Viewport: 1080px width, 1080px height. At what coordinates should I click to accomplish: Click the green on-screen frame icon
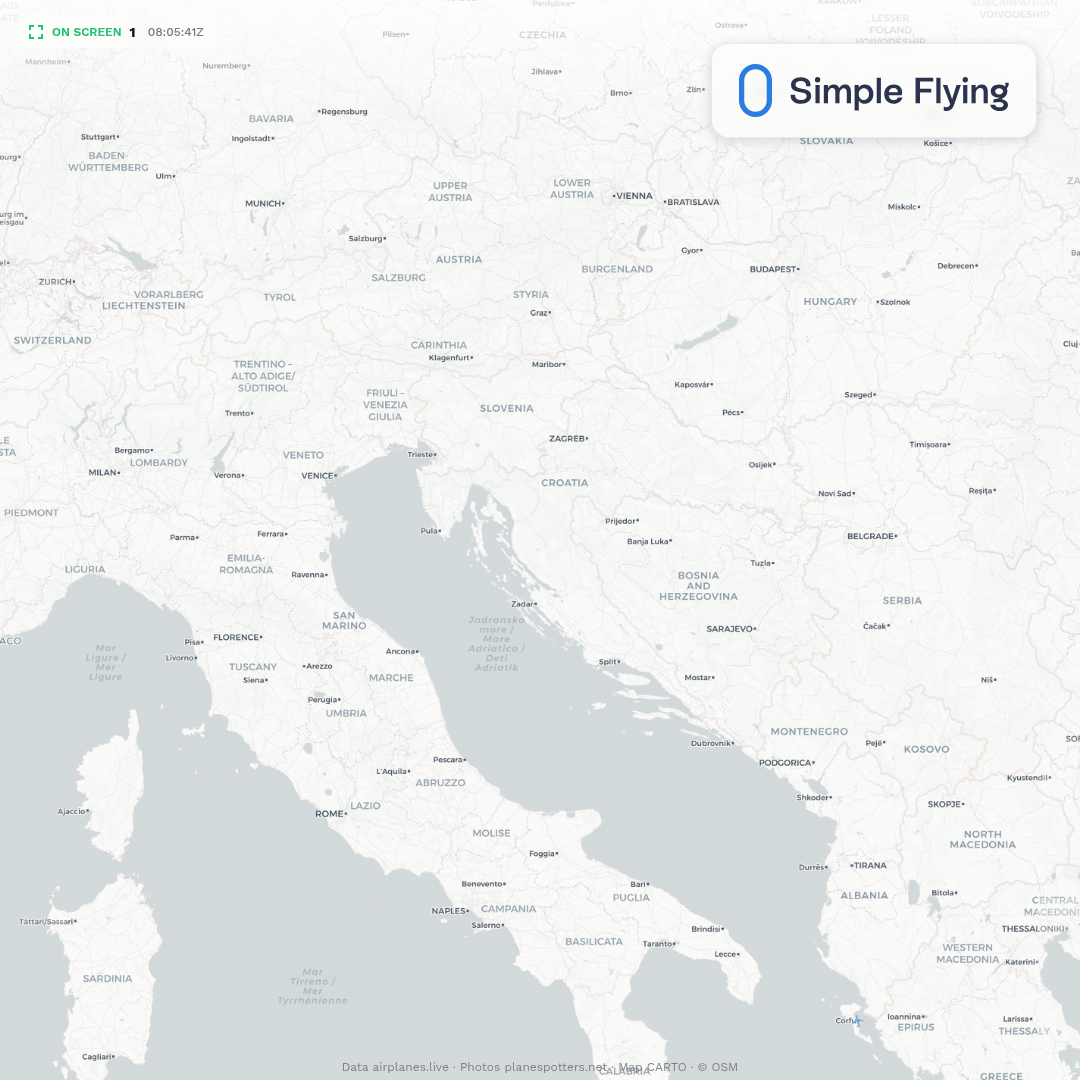click(36, 32)
